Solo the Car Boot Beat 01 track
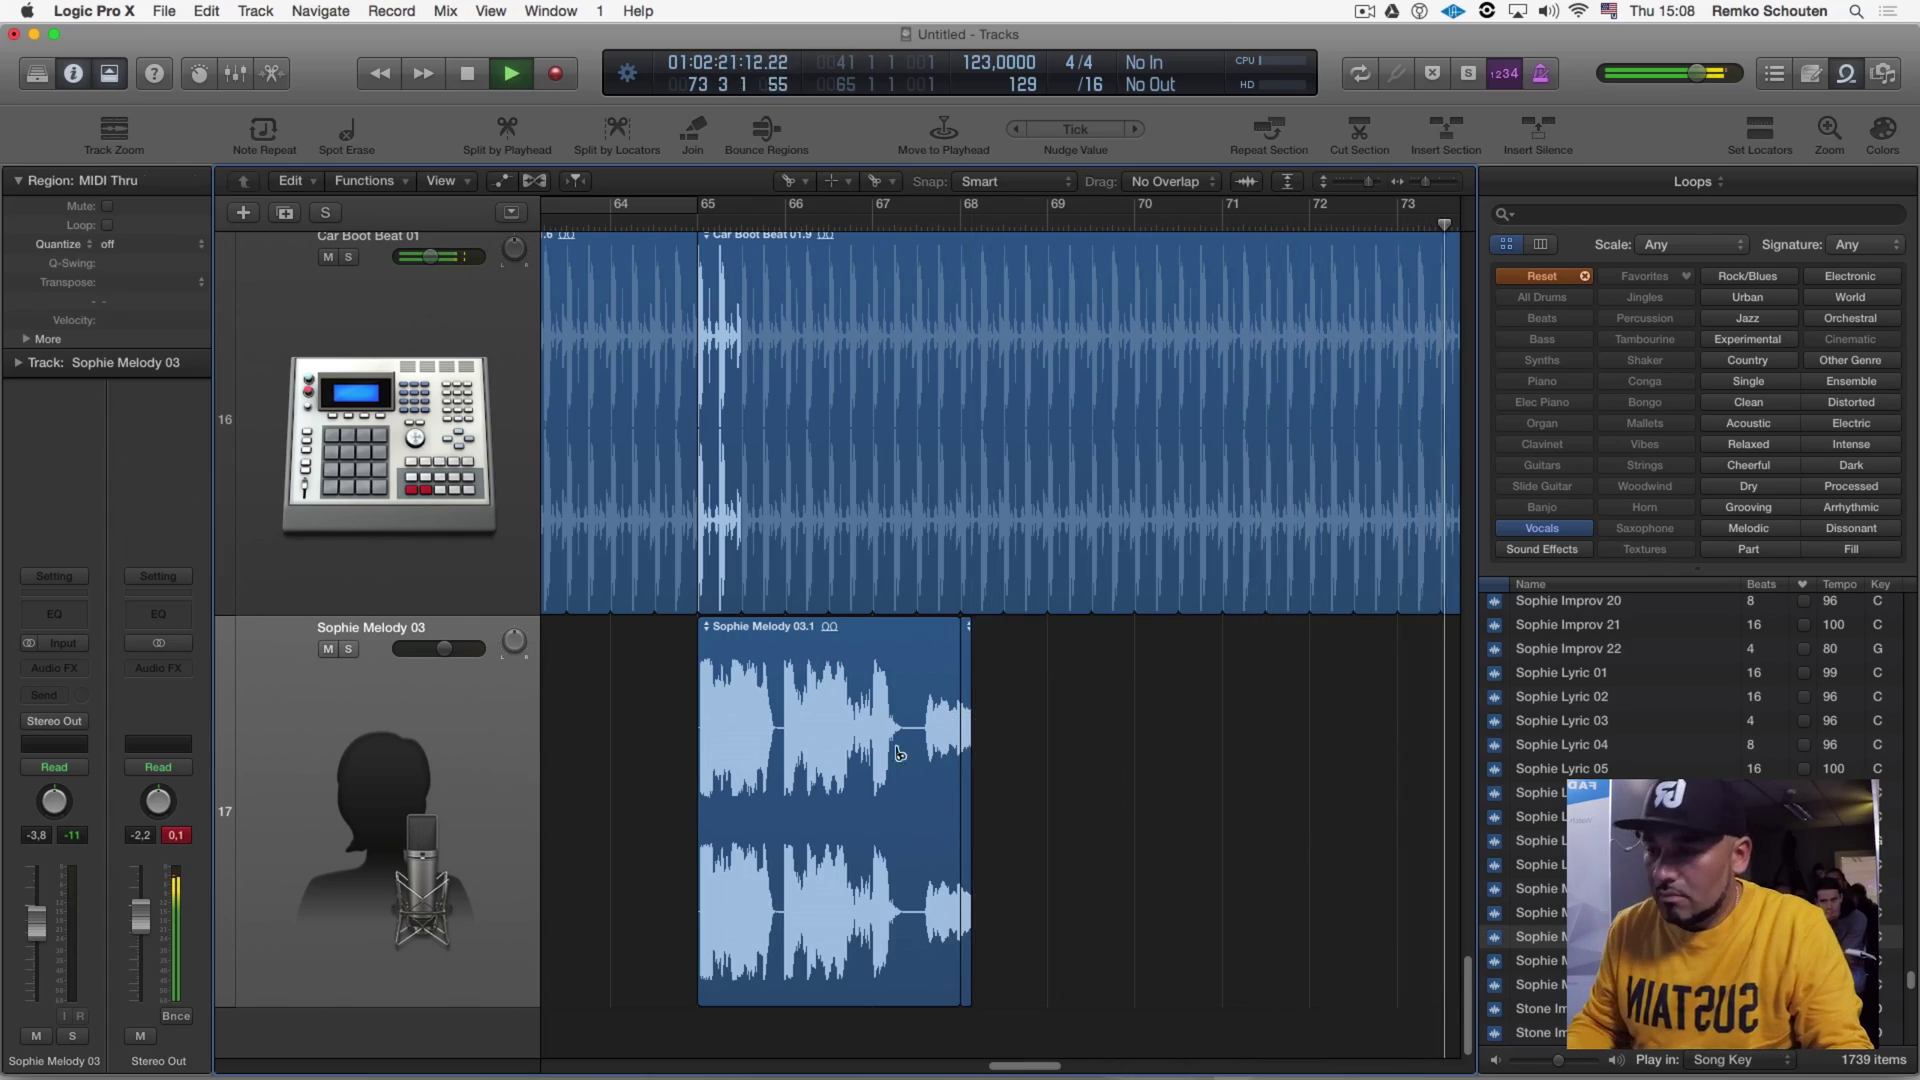 pyautogui.click(x=348, y=257)
